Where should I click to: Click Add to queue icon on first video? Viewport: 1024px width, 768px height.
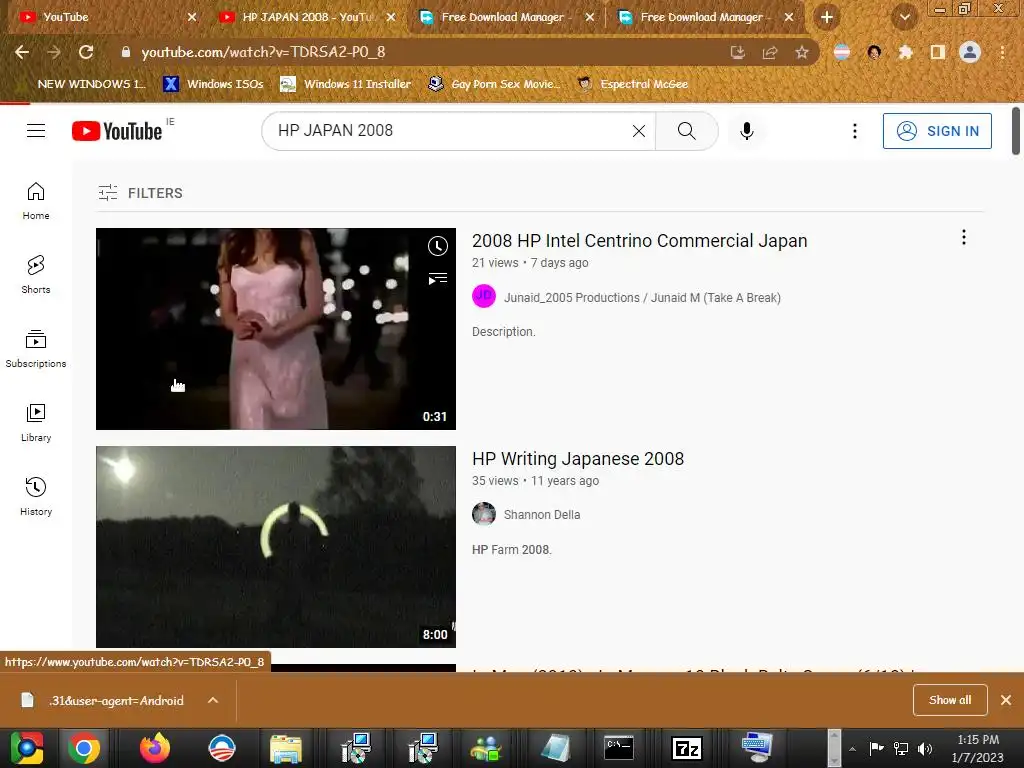[x=438, y=279]
